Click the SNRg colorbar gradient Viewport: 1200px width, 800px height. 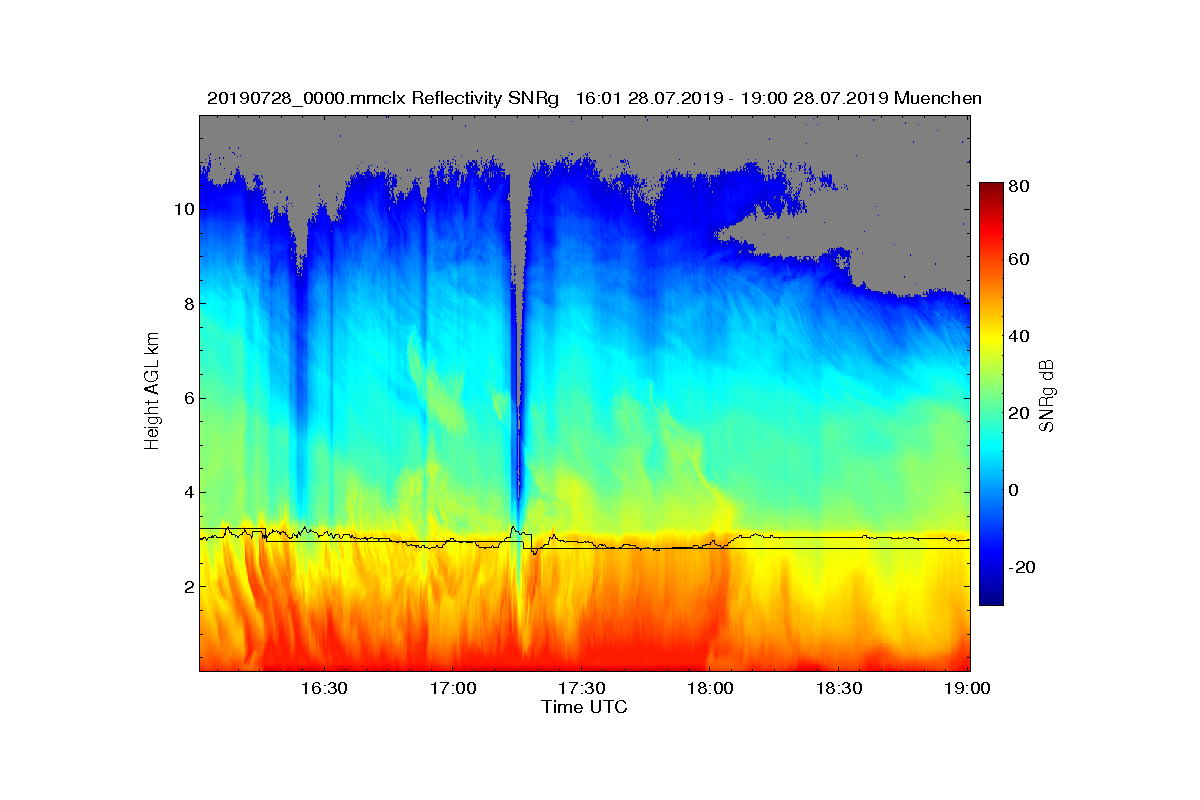click(991, 394)
